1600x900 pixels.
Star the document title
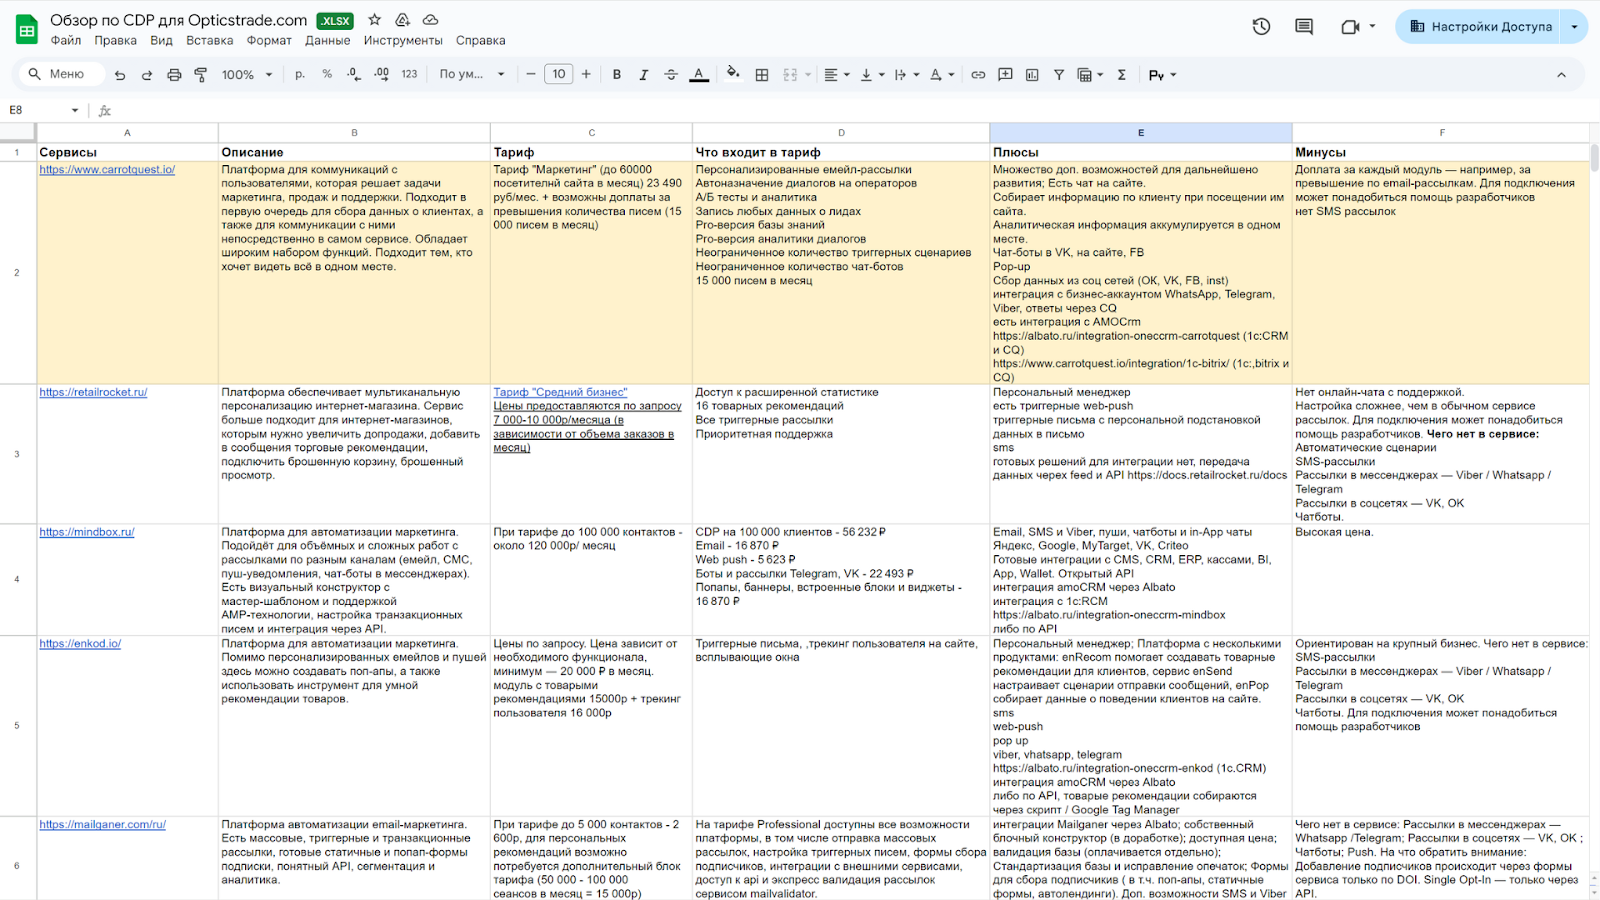pos(375,20)
